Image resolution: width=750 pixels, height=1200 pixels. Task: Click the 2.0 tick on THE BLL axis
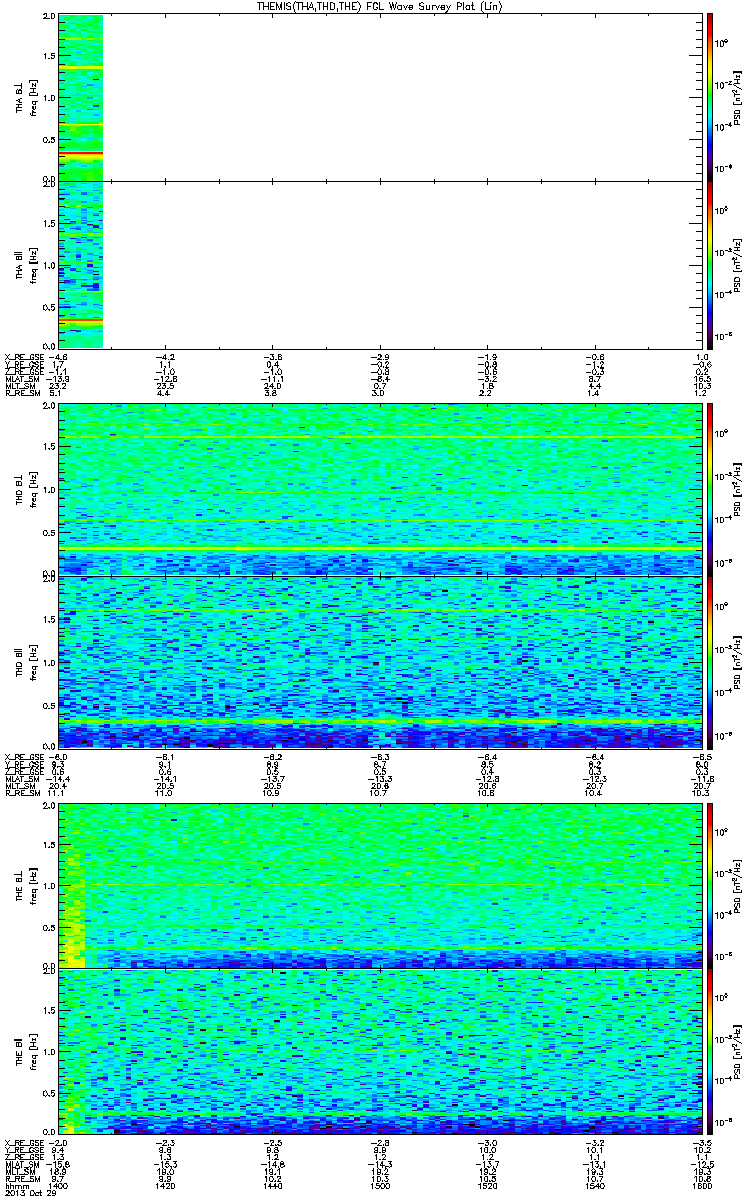coord(50,806)
